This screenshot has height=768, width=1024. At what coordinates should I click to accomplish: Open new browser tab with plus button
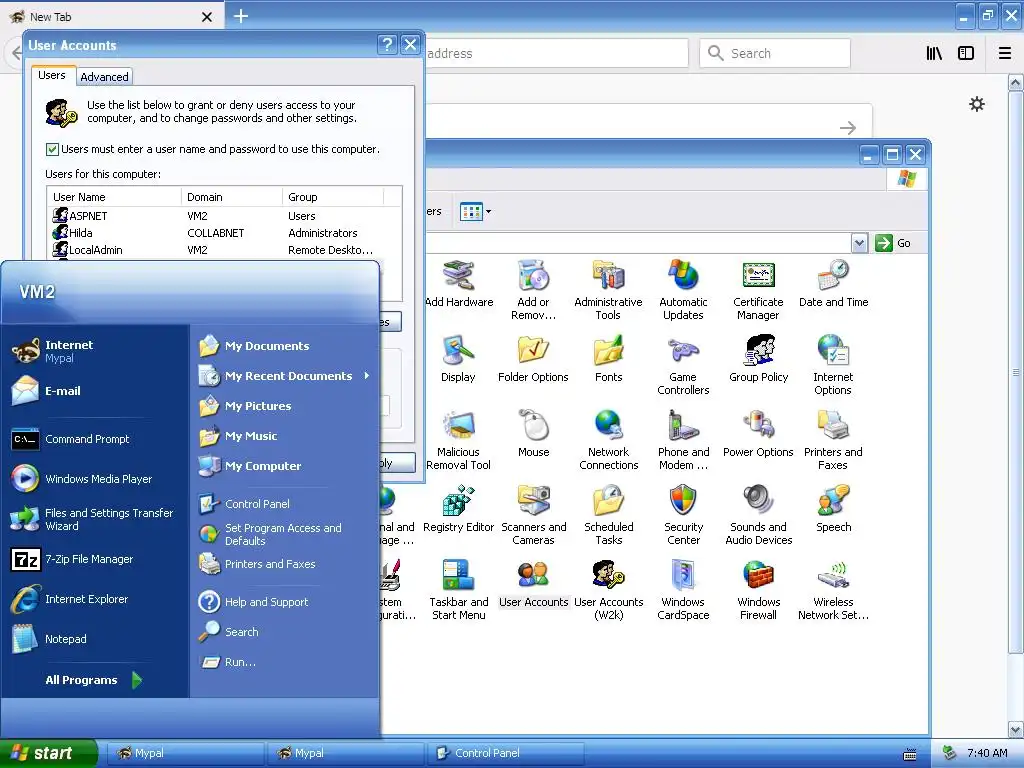point(241,16)
